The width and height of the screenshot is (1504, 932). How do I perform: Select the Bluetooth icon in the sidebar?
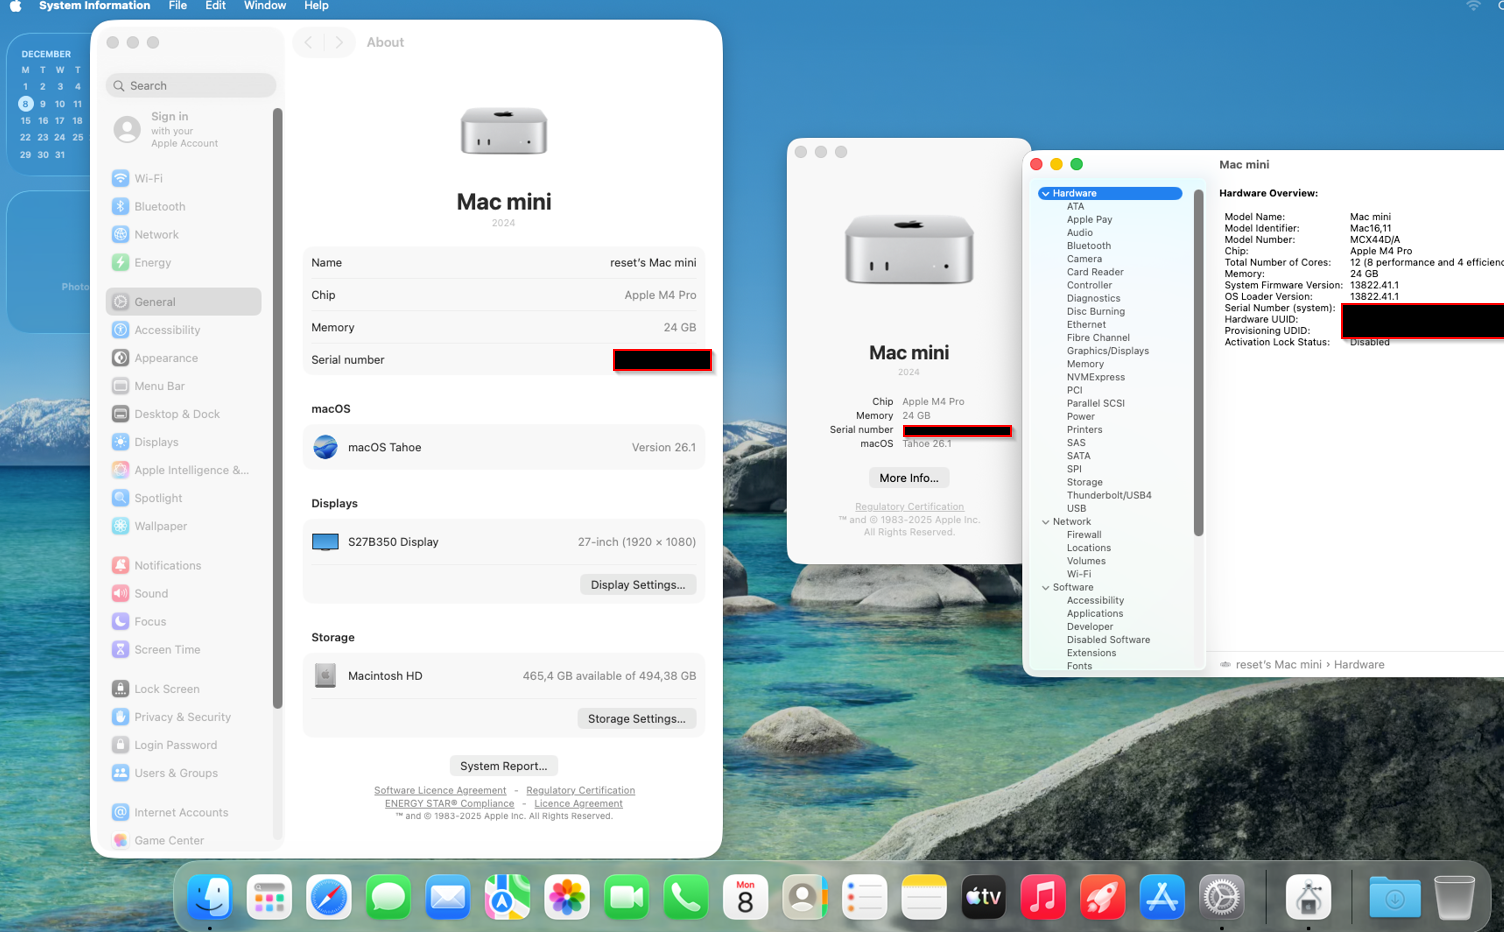point(120,206)
